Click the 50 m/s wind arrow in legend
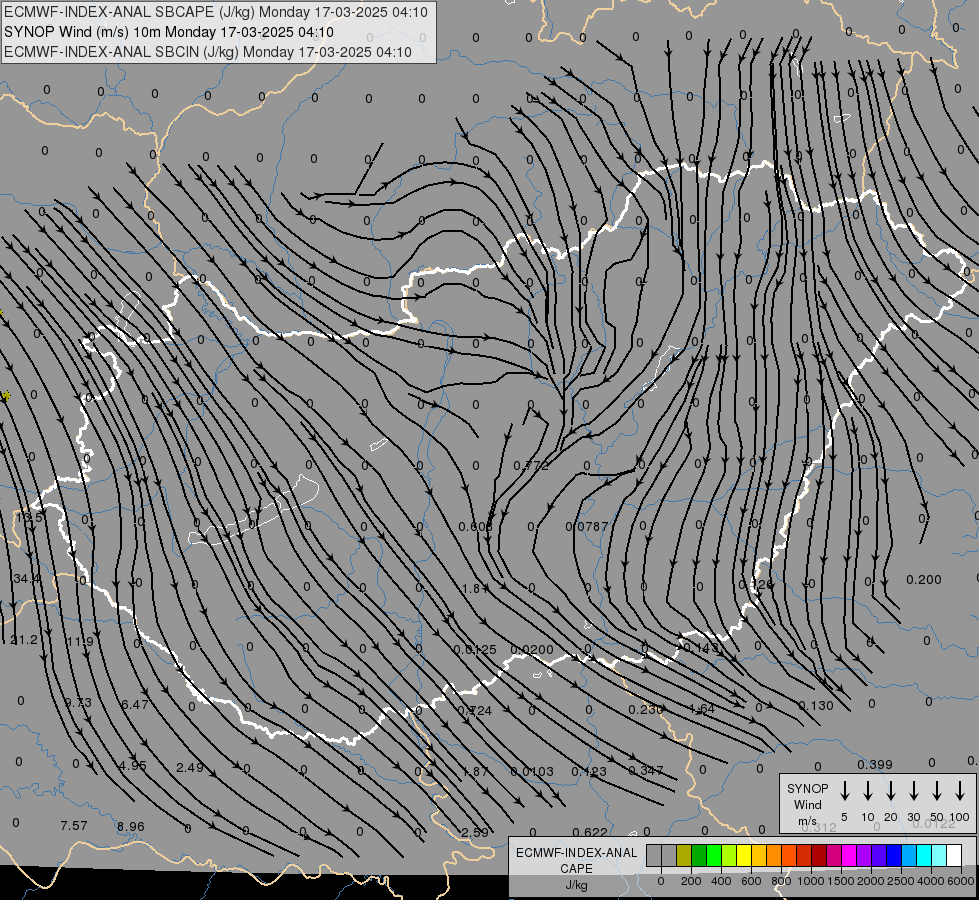The image size is (979, 900). pos(937,791)
